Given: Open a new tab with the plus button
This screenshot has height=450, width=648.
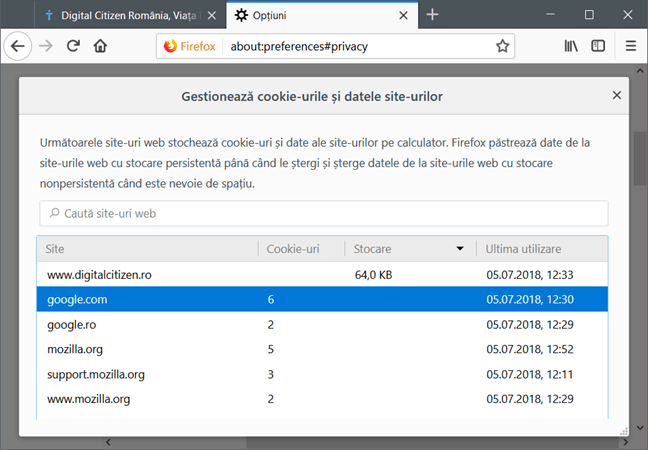Looking at the screenshot, I should click(x=432, y=15).
